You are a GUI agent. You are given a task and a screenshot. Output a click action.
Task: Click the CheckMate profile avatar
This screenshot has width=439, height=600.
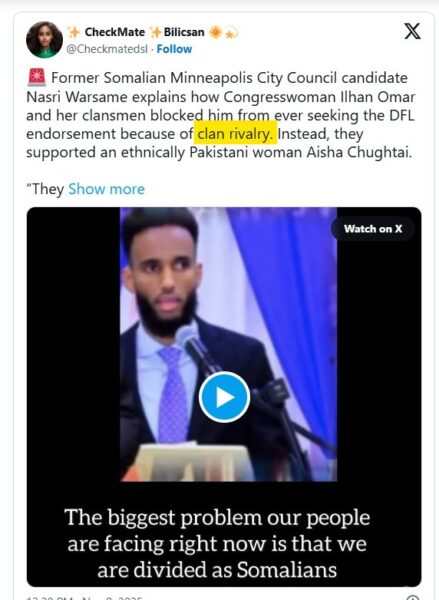click(44, 40)
